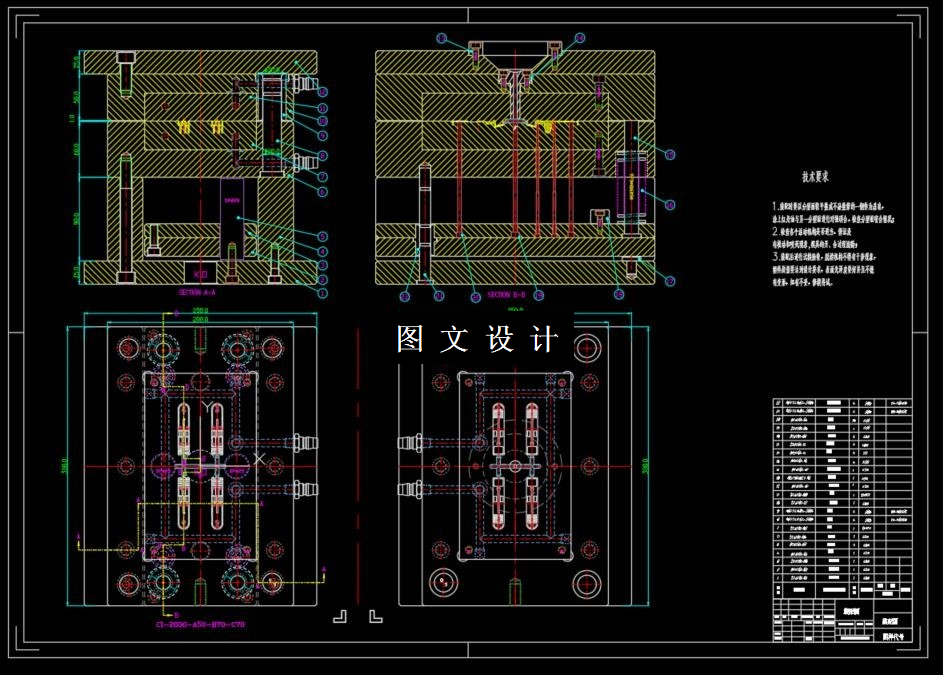This screenshot has height=675, width=943.
Task: Click part balloon number 6 in Section A-A
Action: (322, 192)
